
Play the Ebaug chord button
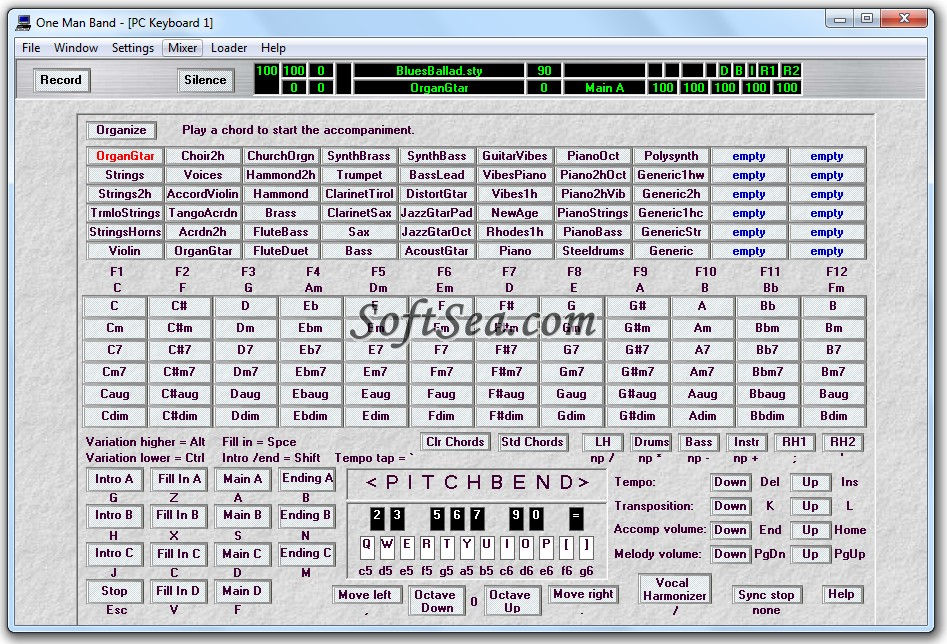tap(310, 394)
